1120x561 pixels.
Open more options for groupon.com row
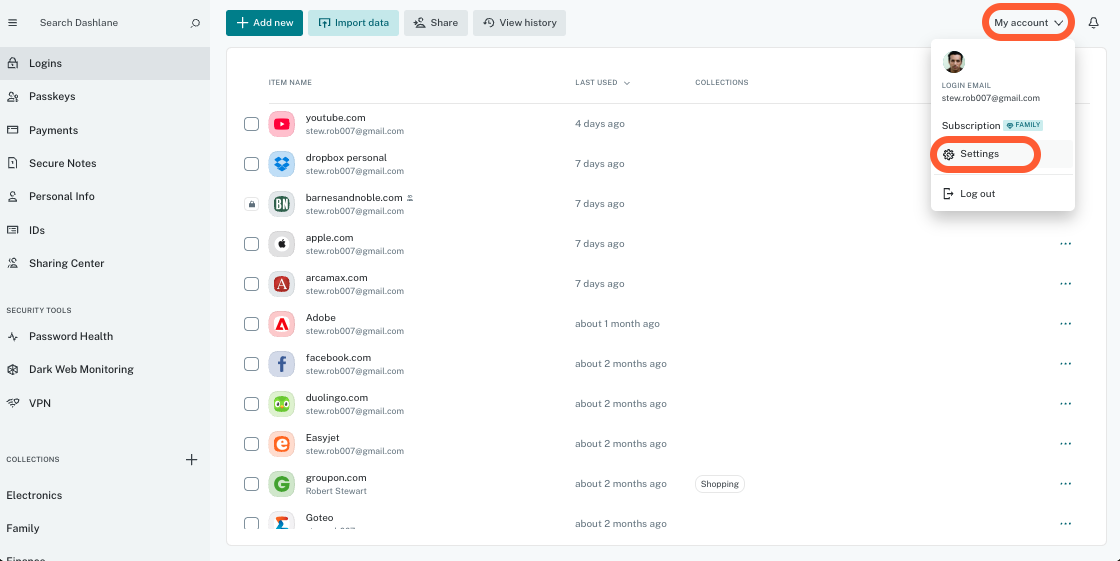[x=1065, y=484]
